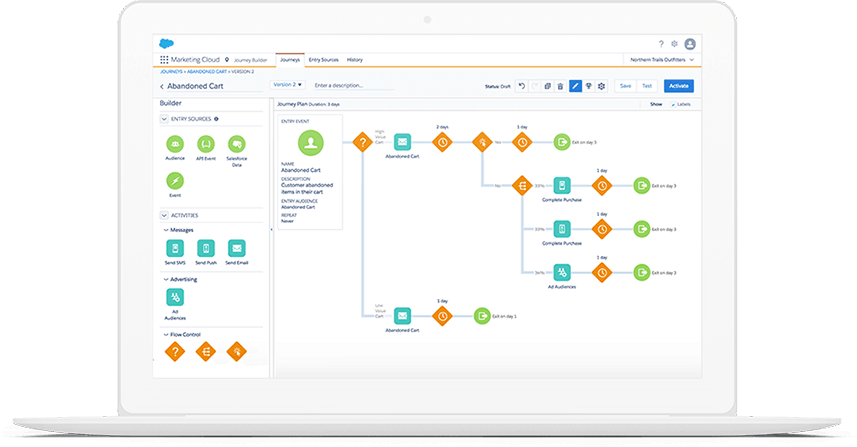The width and height of the screenshot is (857, 447).
Task: Switch to the Entry Sources tab
Action: tap(324, 60)
